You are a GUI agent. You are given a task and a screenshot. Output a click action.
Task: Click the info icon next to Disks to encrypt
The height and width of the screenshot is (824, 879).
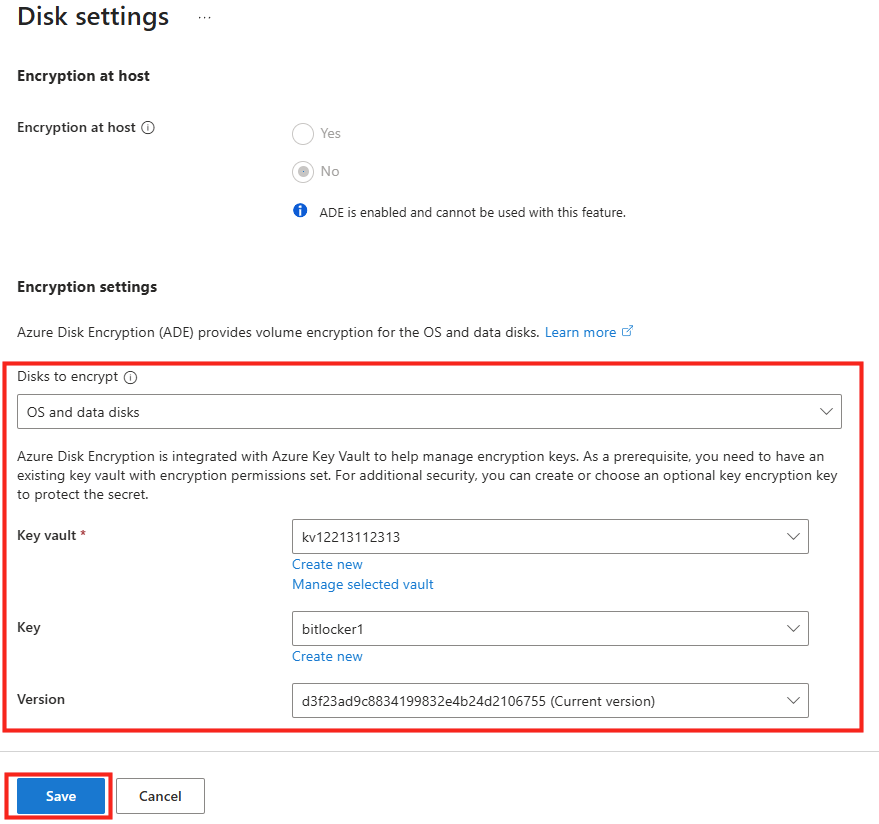pyautogui.click(x=130, y=377)
